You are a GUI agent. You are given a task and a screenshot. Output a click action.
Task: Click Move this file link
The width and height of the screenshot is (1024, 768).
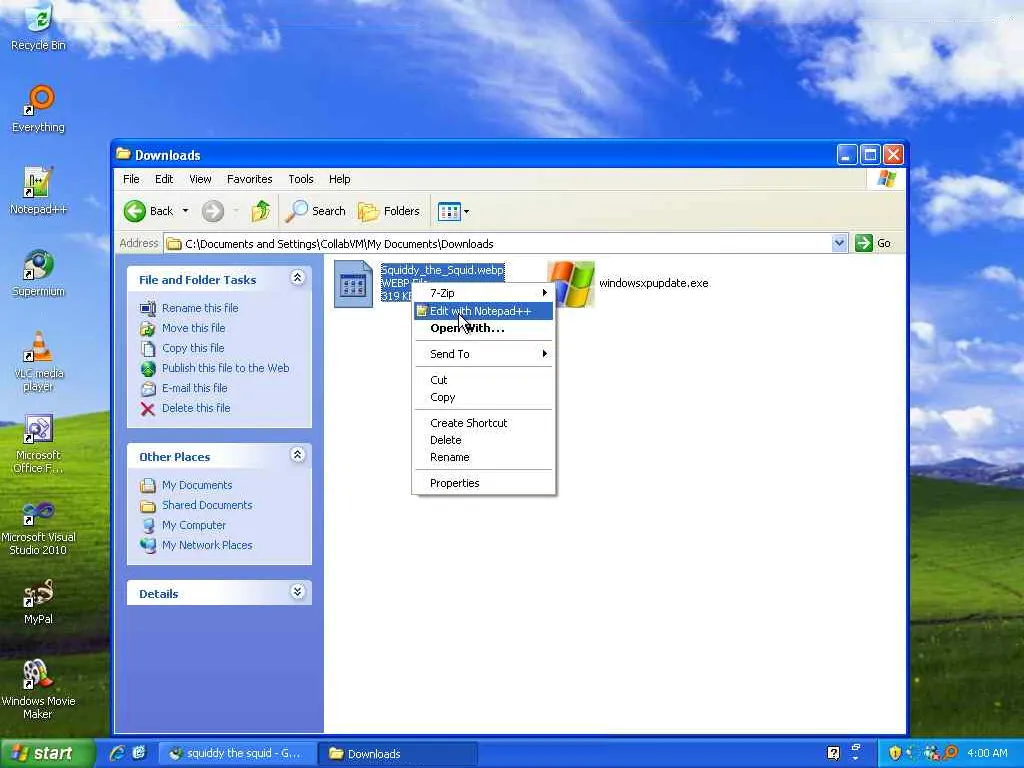tap(193, 328)
